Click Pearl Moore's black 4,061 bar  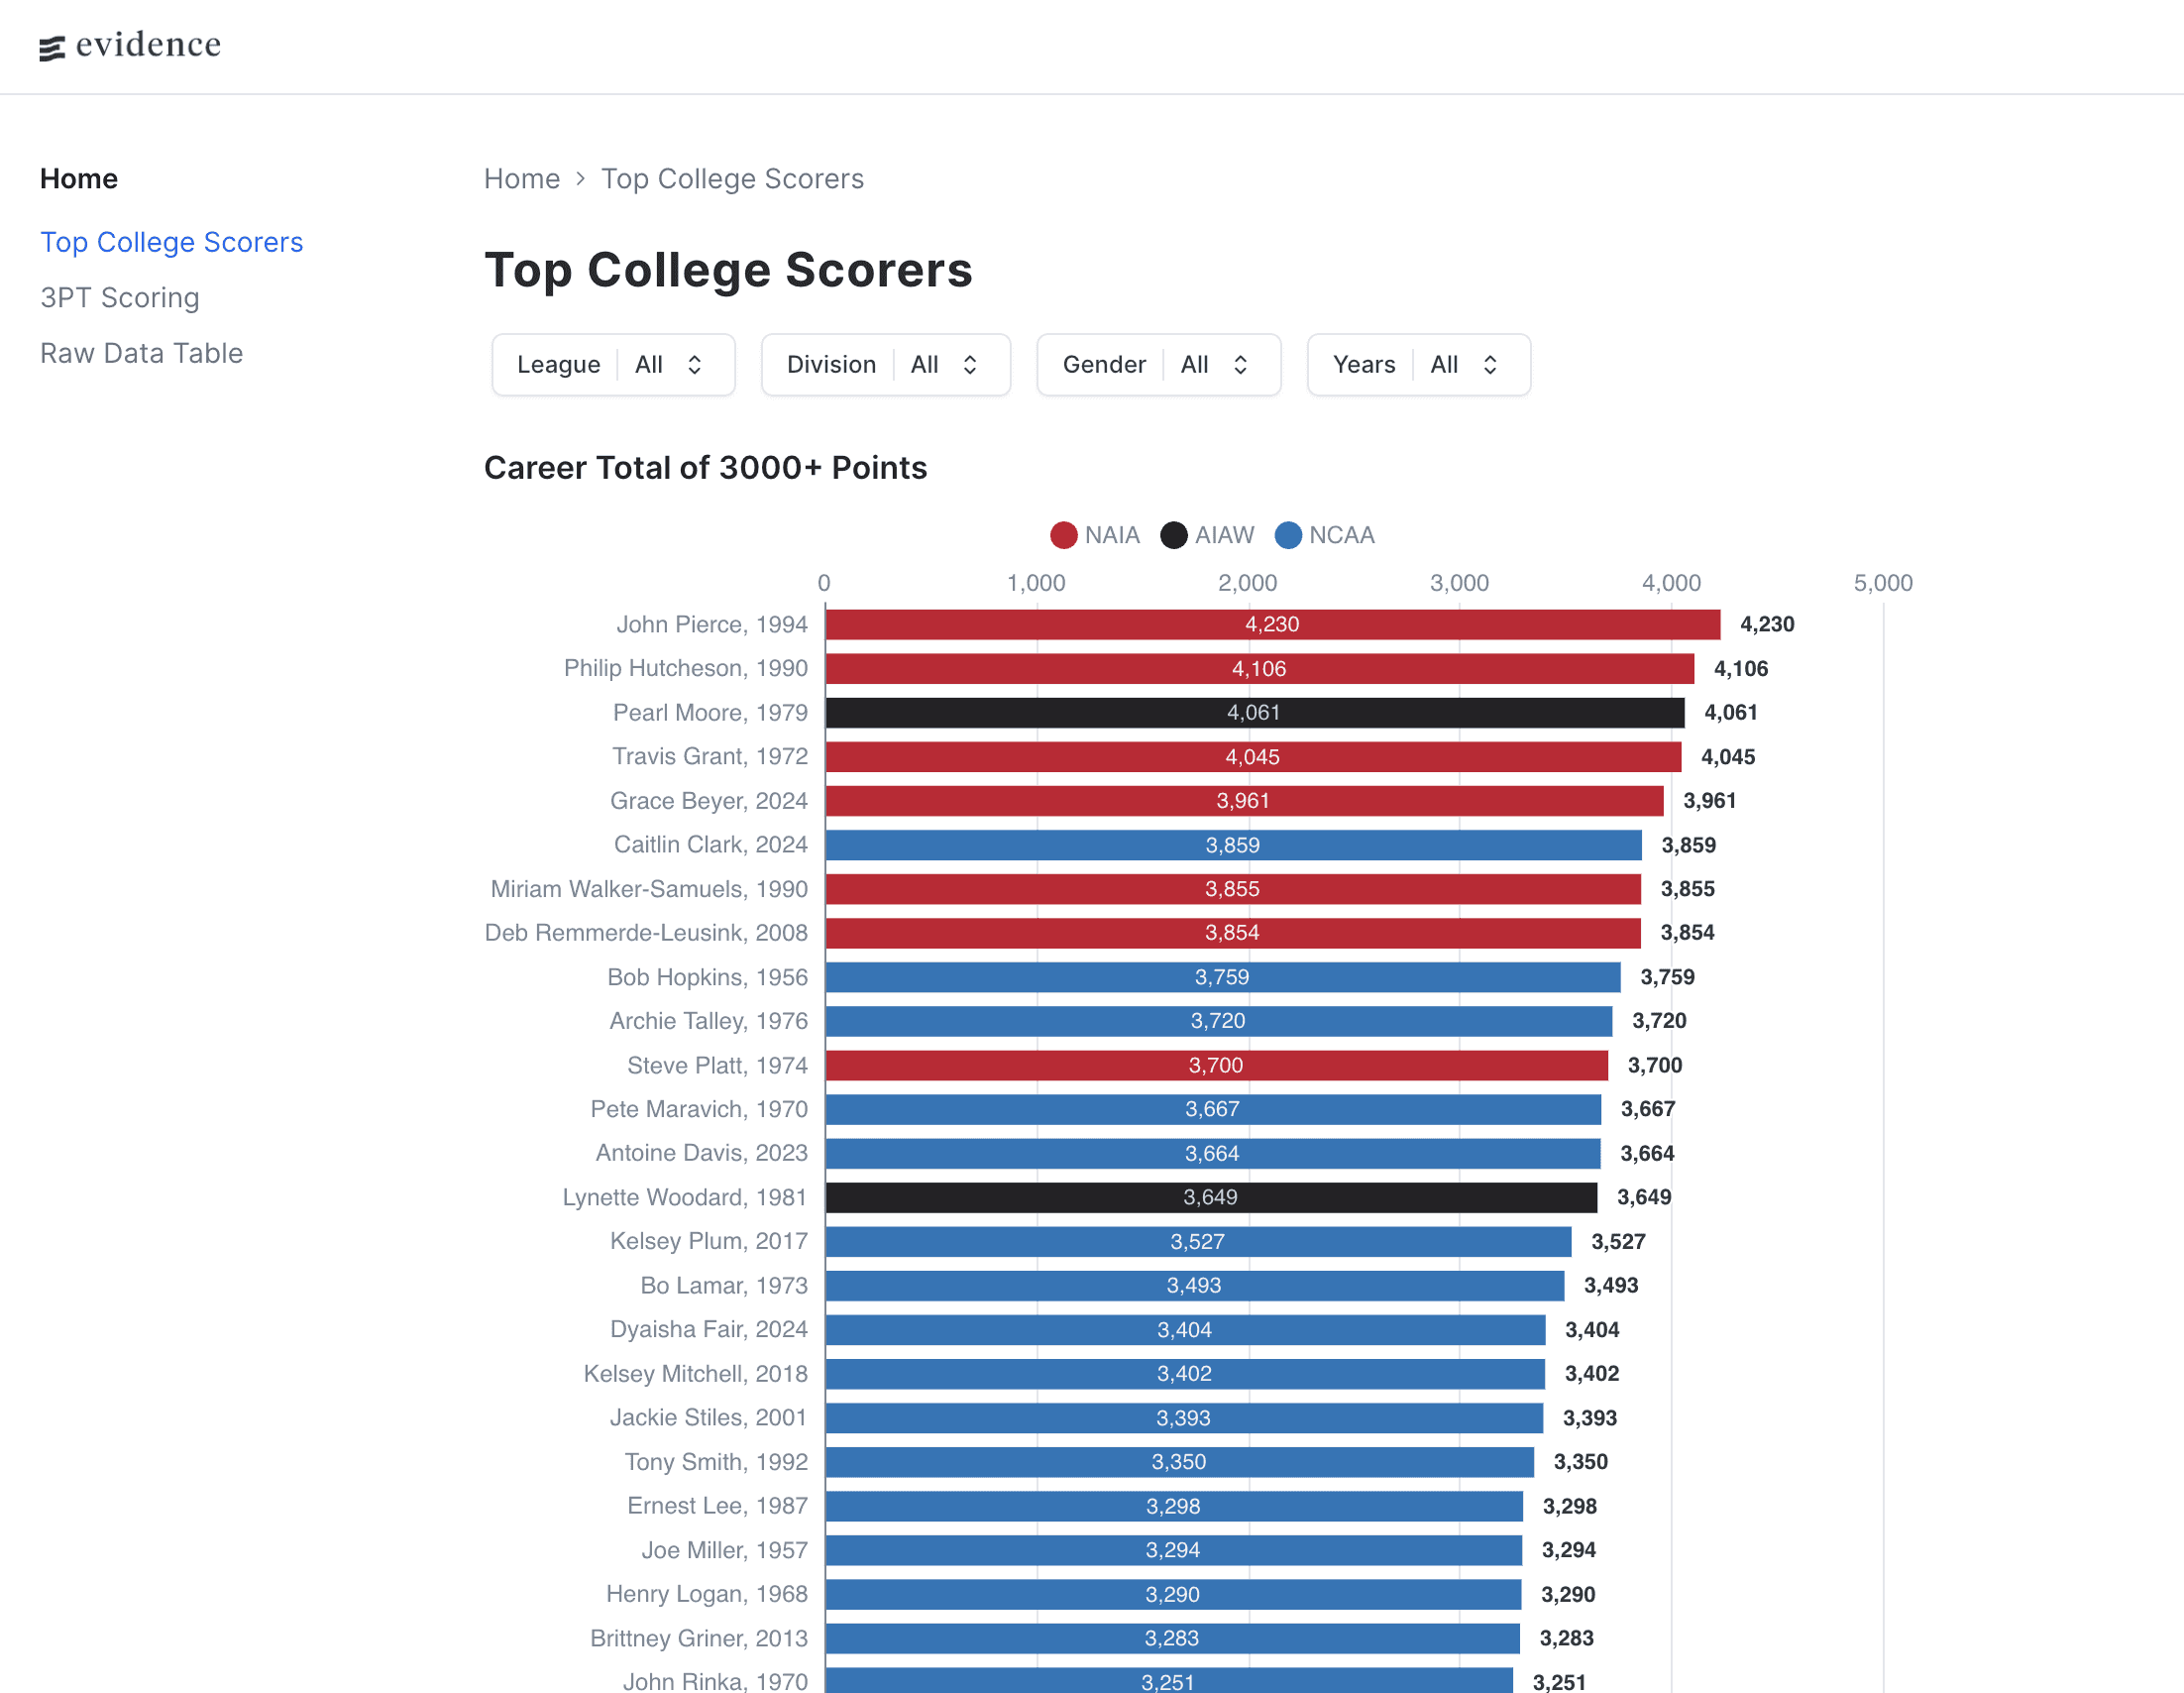pos(1254,713)
